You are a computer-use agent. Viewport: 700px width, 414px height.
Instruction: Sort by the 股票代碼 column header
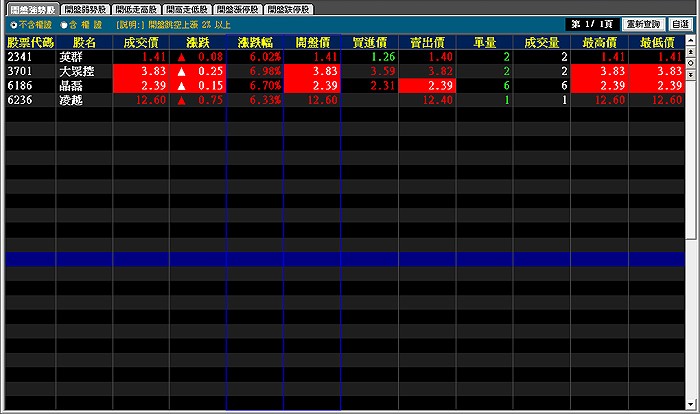click(30, 42)
